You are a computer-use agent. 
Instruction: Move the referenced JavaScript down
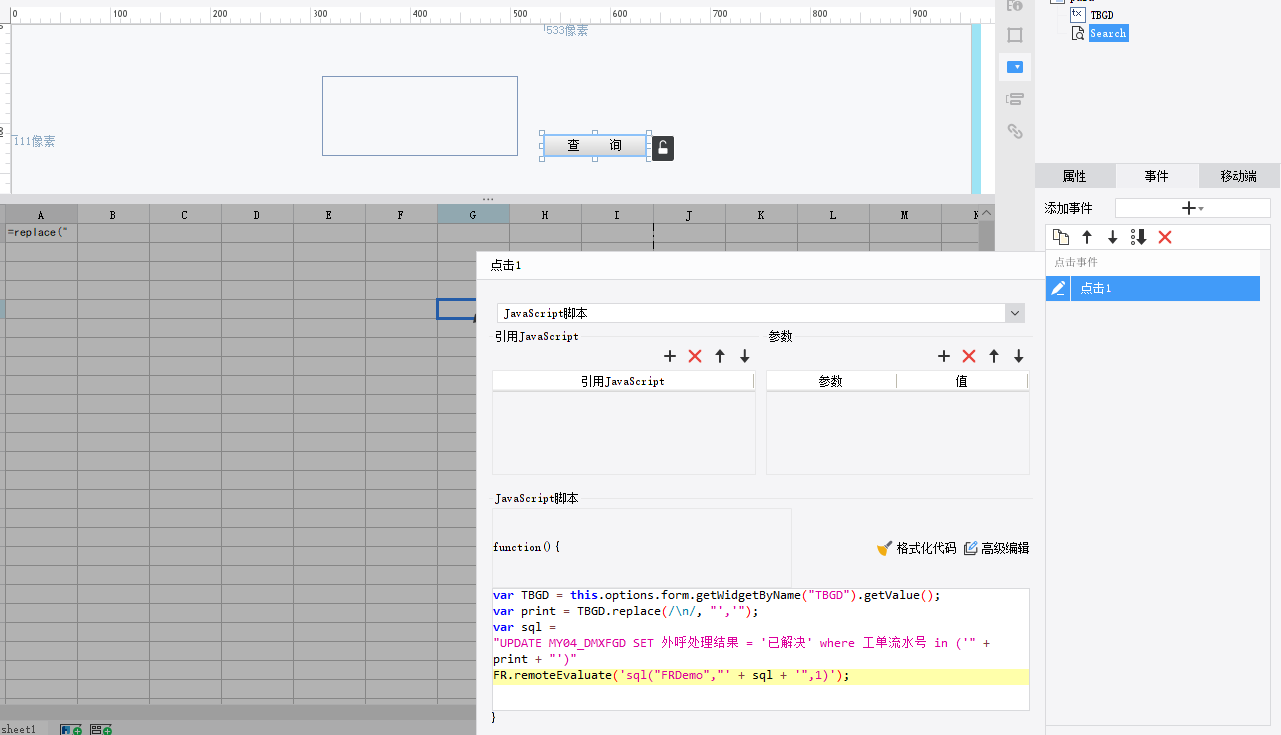(x=745, y=356)
